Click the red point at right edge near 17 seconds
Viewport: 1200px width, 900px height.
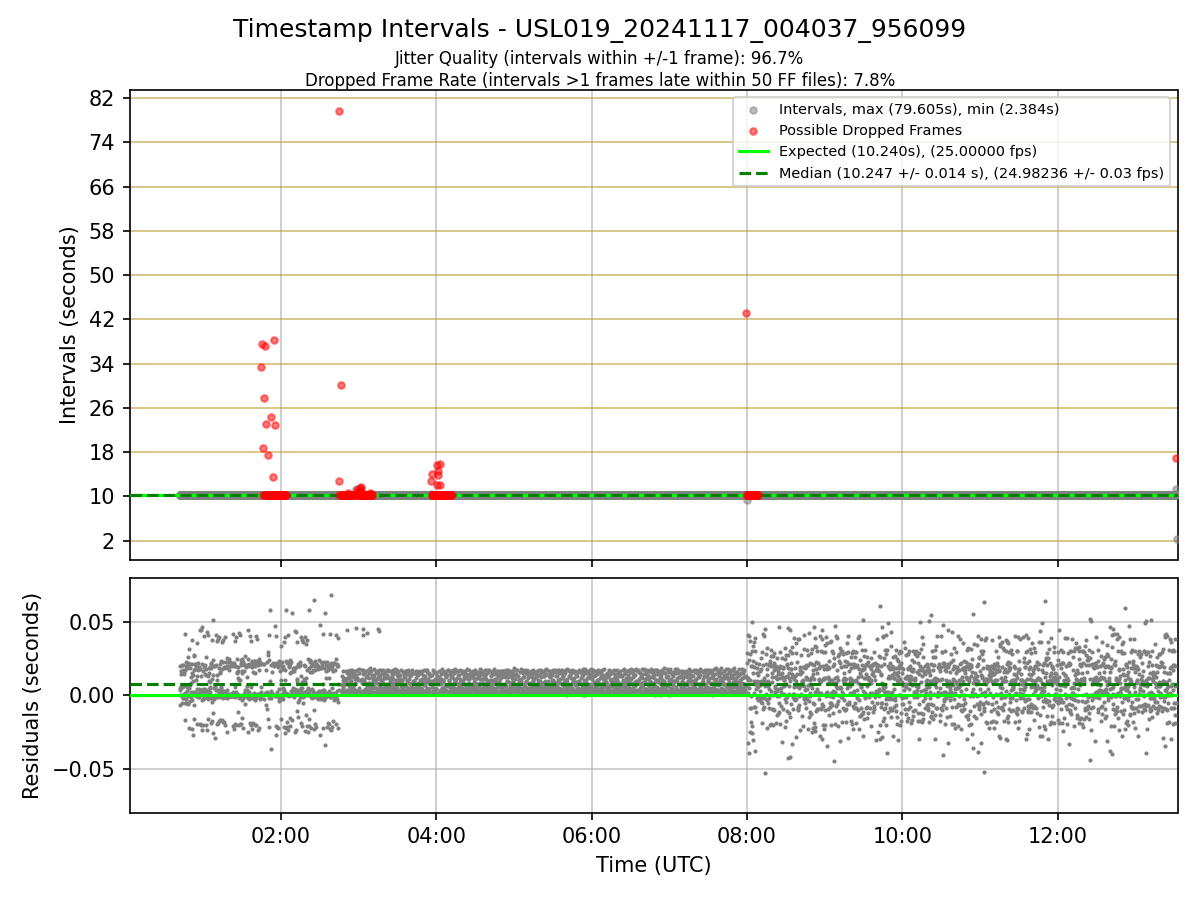click(1176, 458)
